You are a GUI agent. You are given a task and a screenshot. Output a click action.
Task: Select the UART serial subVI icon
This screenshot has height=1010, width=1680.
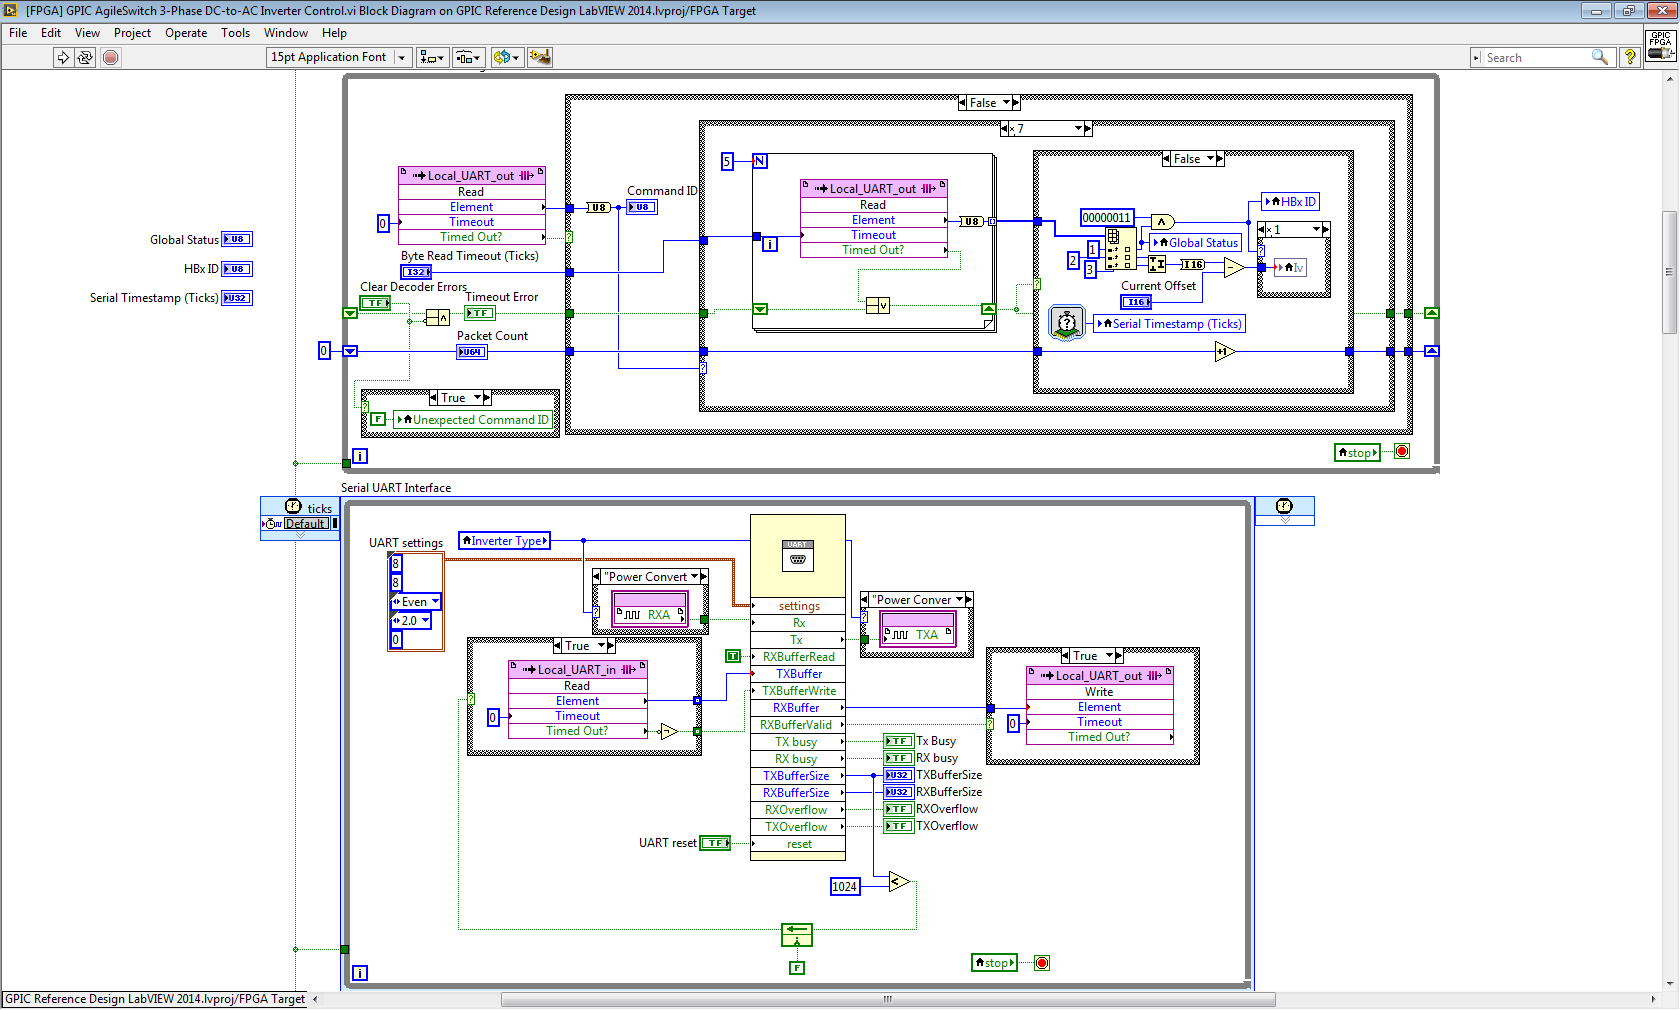click(797, 555)
